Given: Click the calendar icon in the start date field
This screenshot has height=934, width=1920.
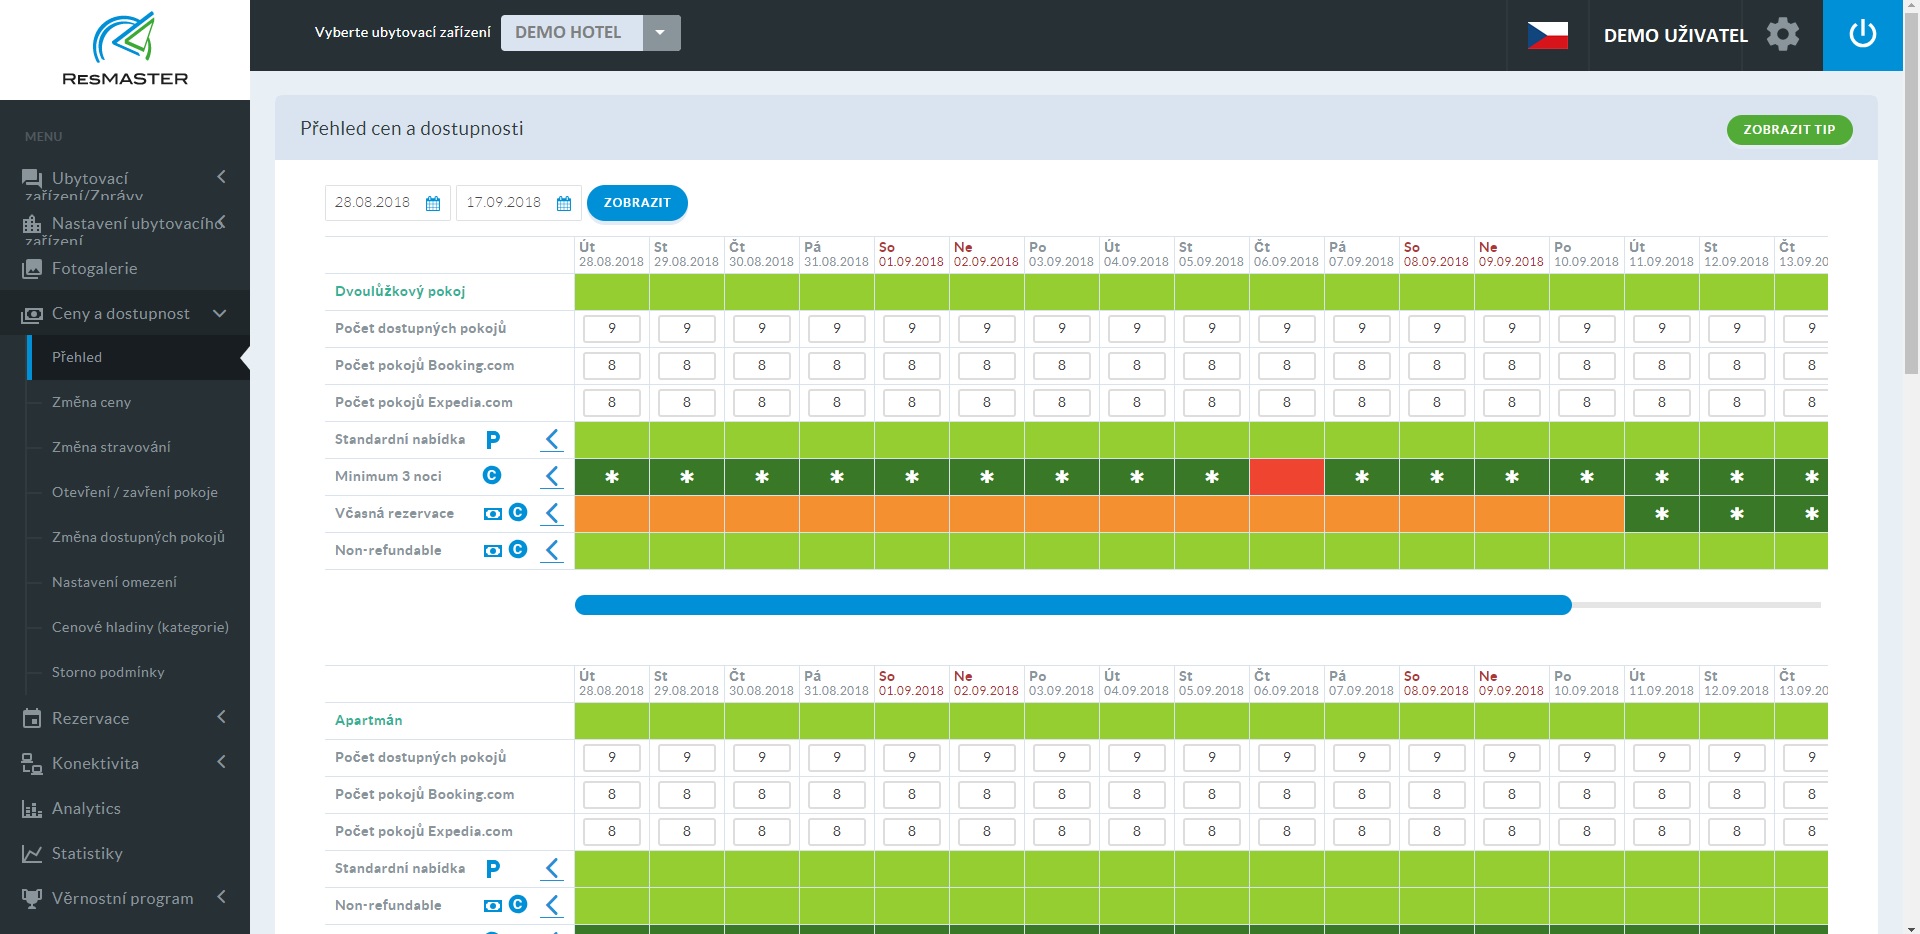Looking at the screenshot, I should pos(433,203).
